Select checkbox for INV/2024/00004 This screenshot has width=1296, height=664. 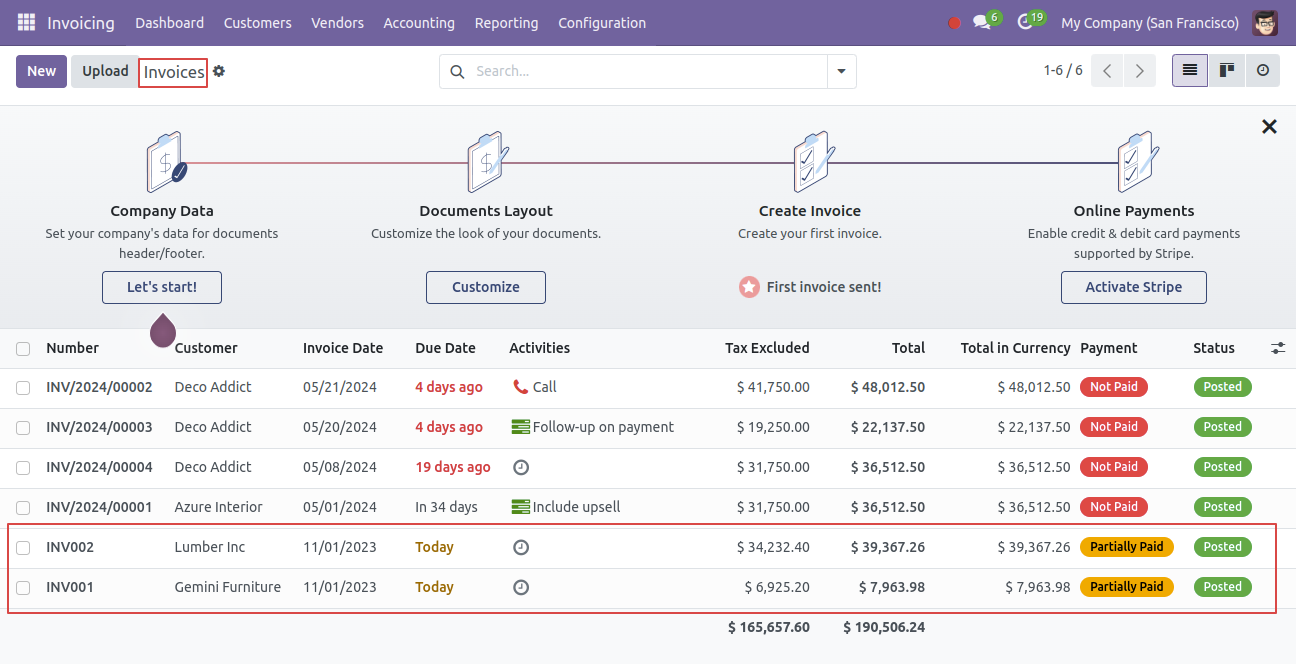click(x=23, y=468)
